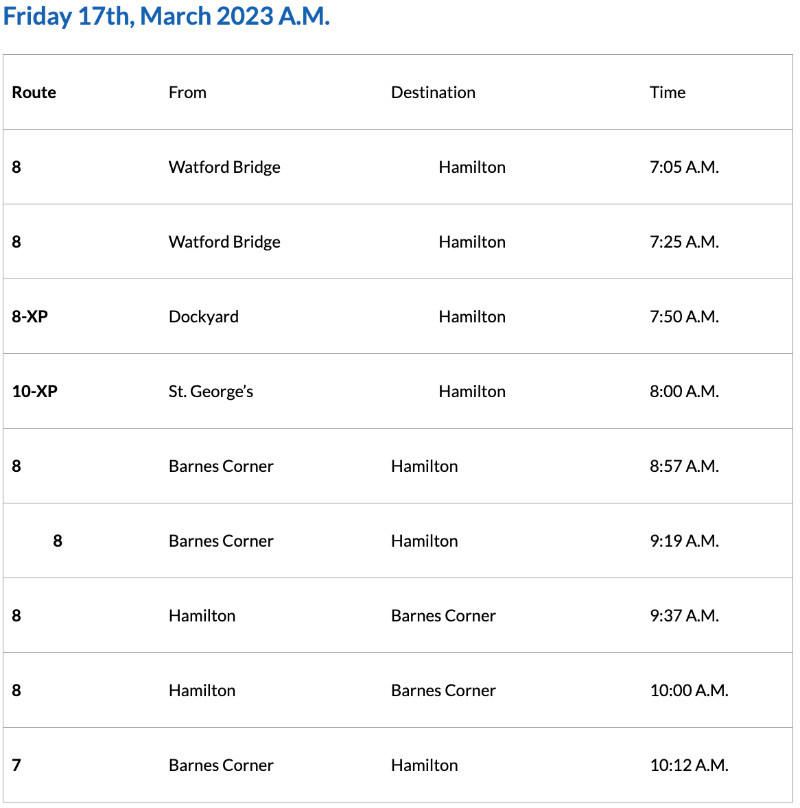800x808 pixels.
Task: Click Hamilton destination in the St. George's row
Action: [472, 391]
